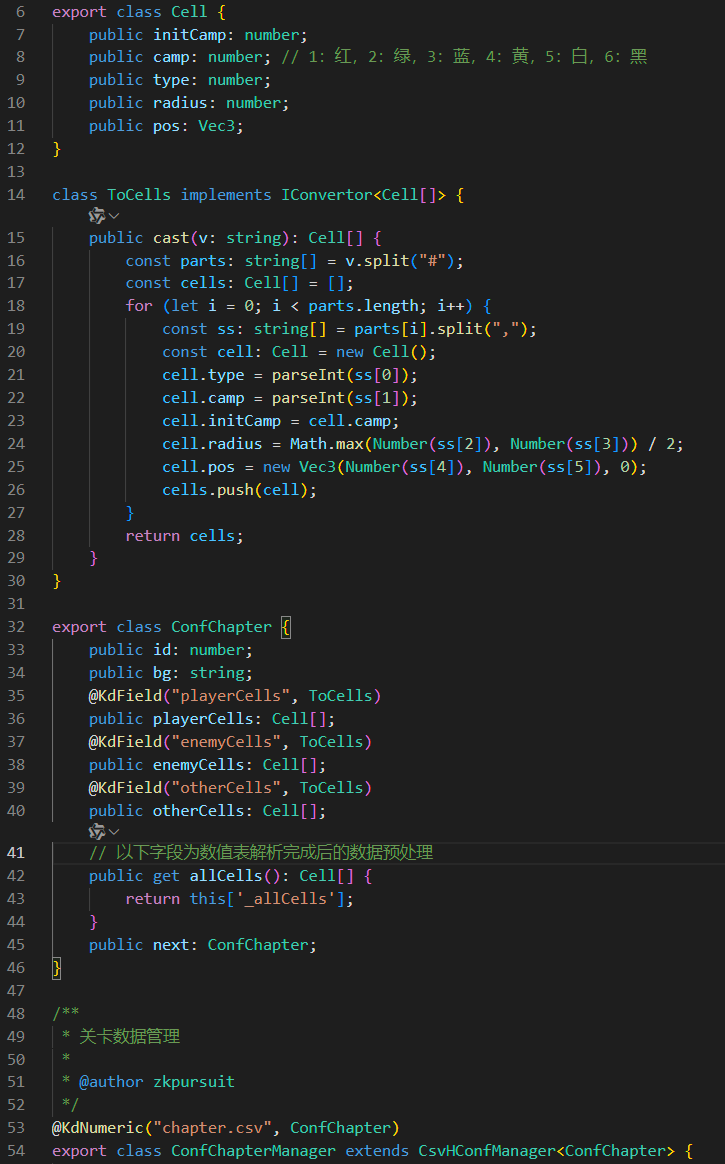Click the 'allCells' getter name on line 42
Screen dimensions: 725x1164
pyautogui.click(x=226, y=876)
